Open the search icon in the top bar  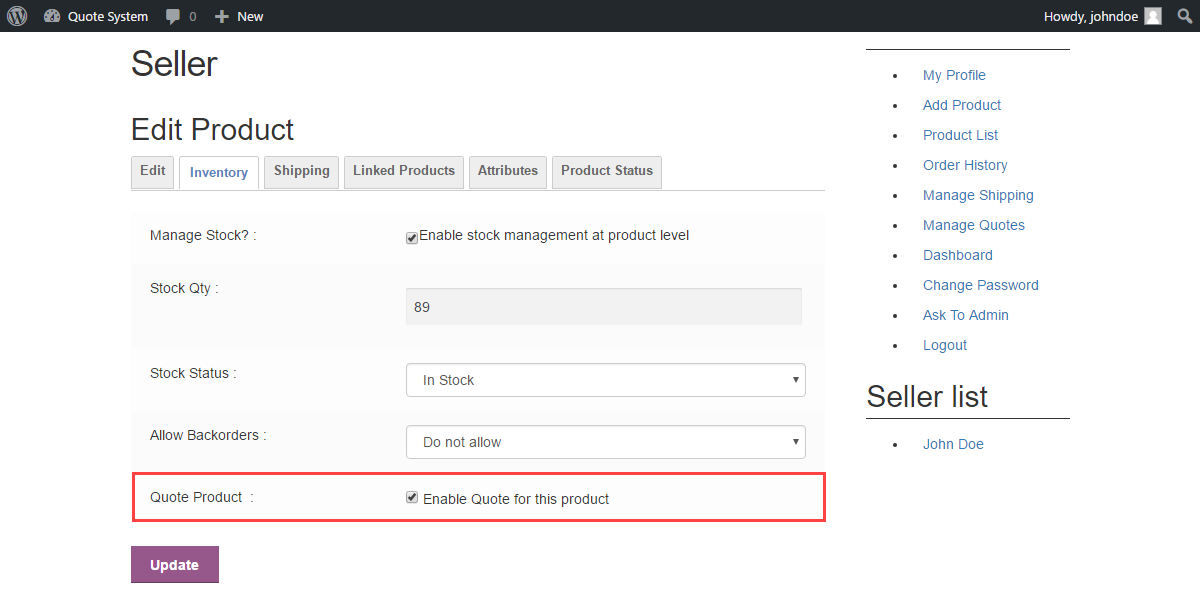click(1184, 16)
